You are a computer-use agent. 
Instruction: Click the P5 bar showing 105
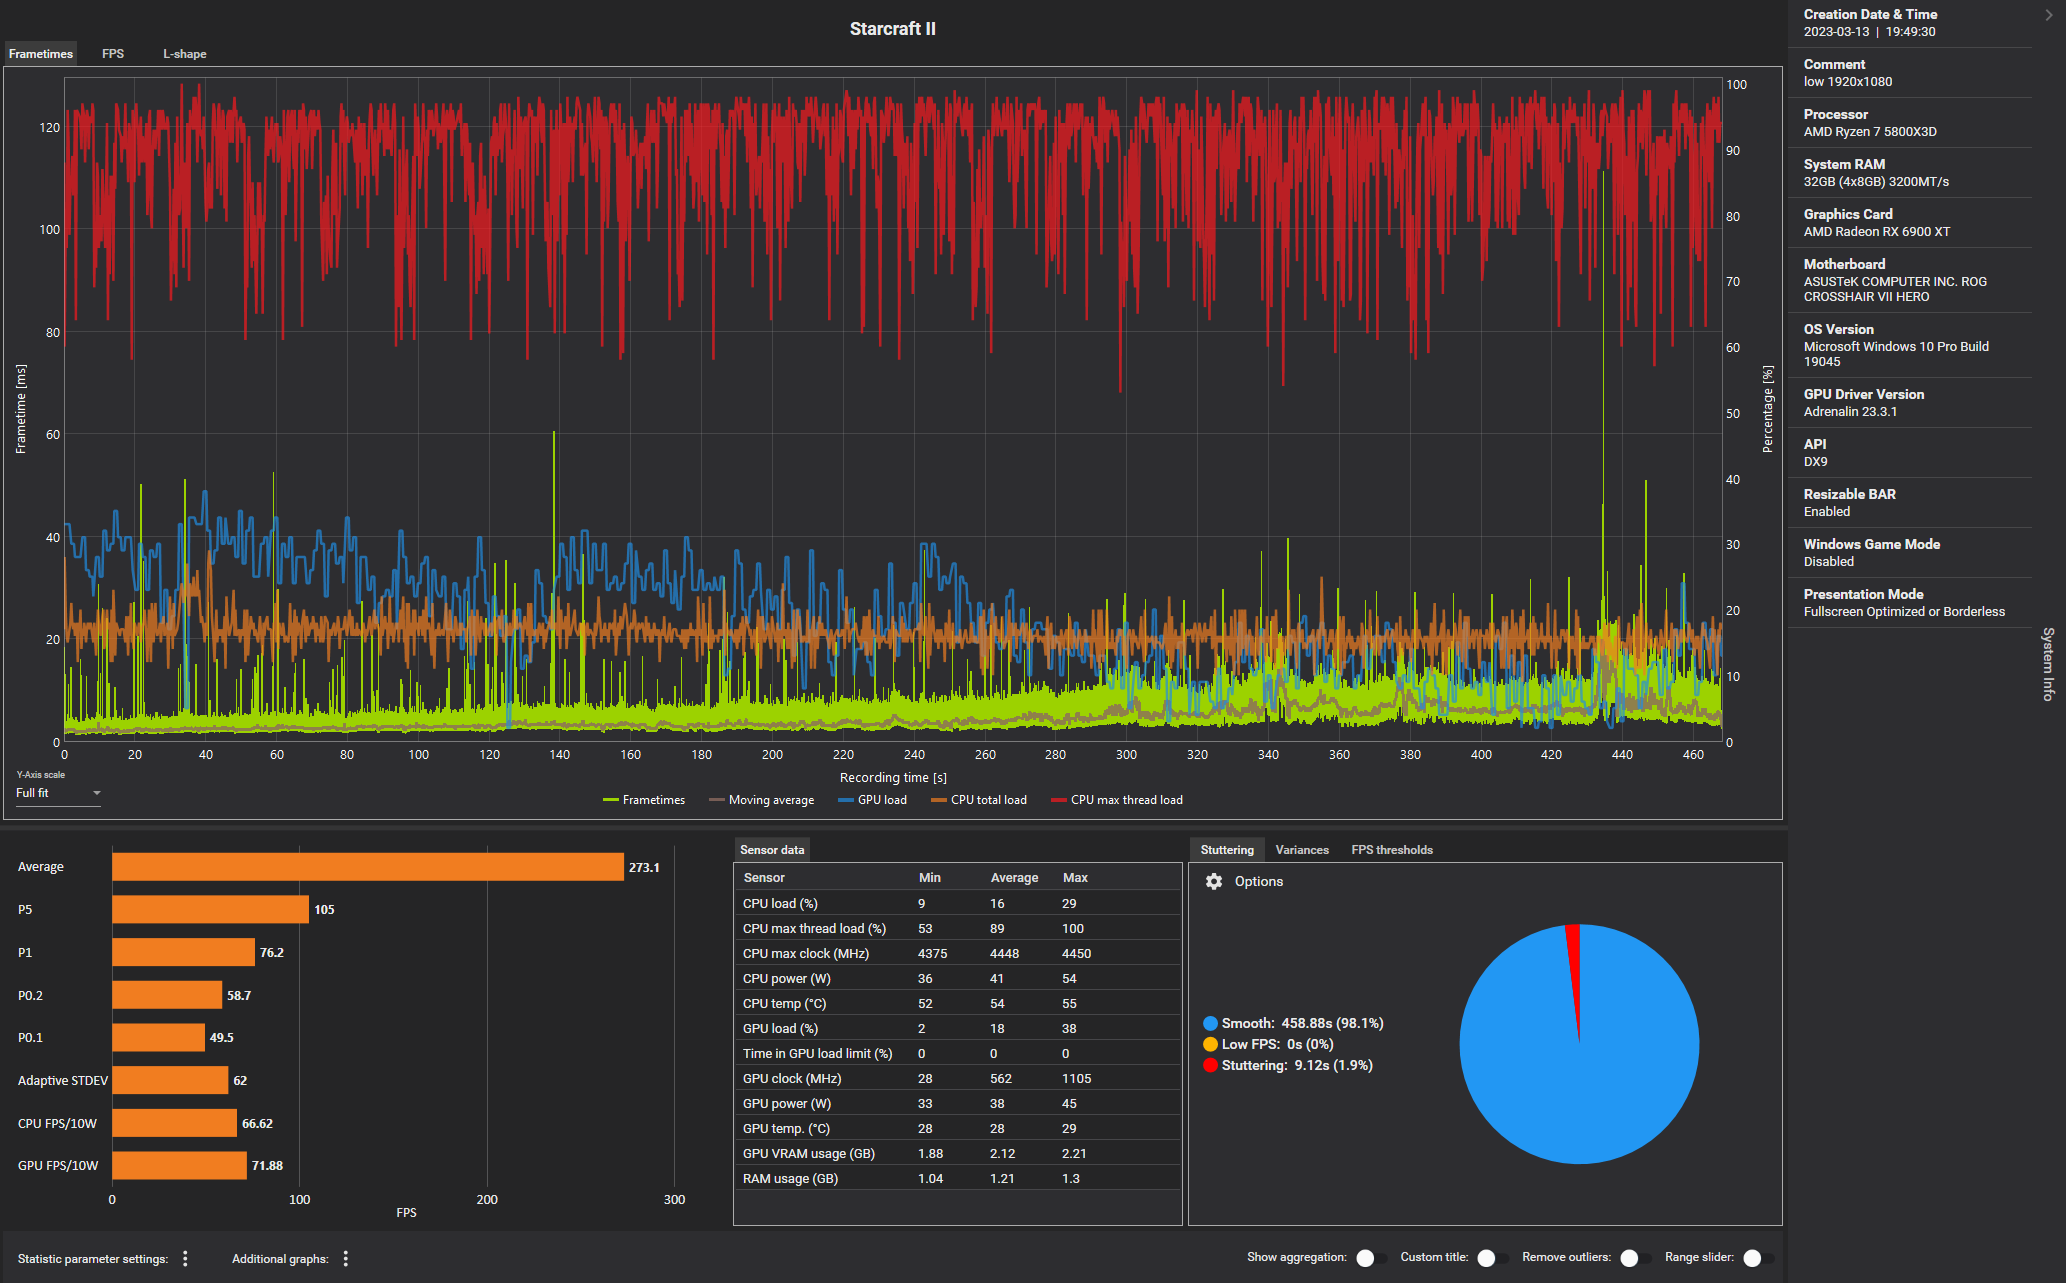click(210, 909)
